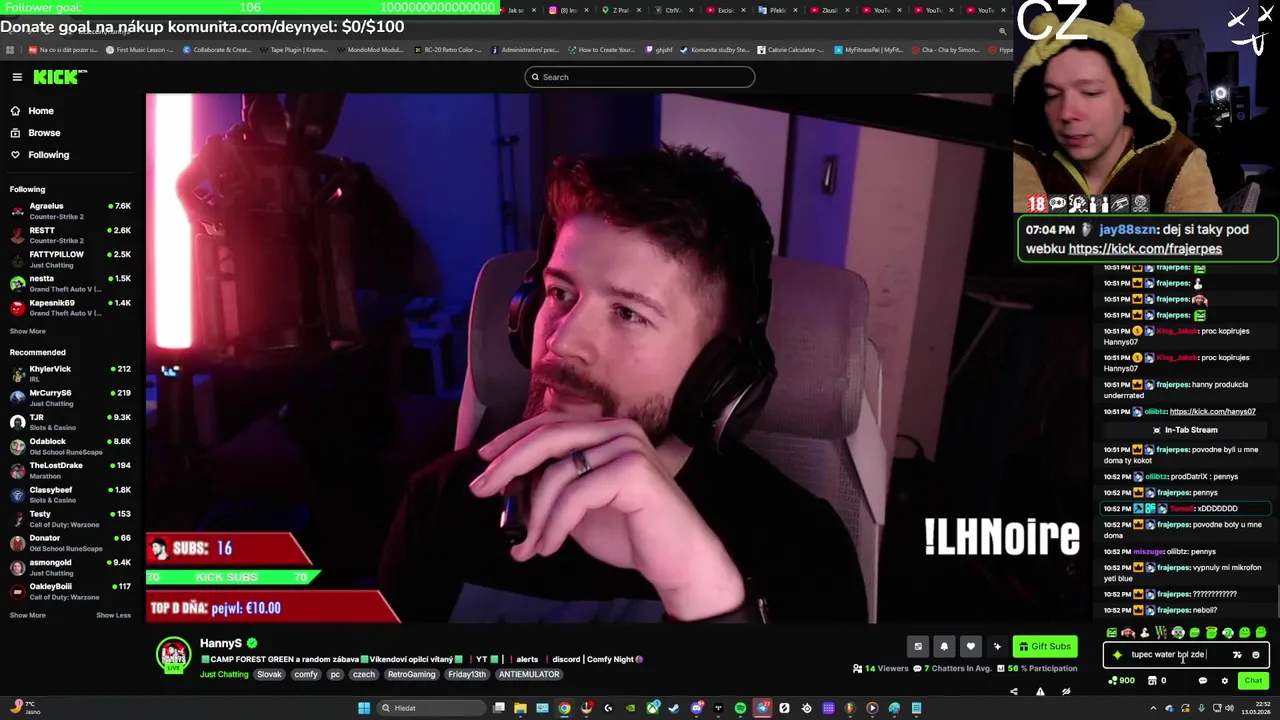The image size is (1280, 720).
Task: Click Windows taskbar Hledat search box
Action: 432,708
